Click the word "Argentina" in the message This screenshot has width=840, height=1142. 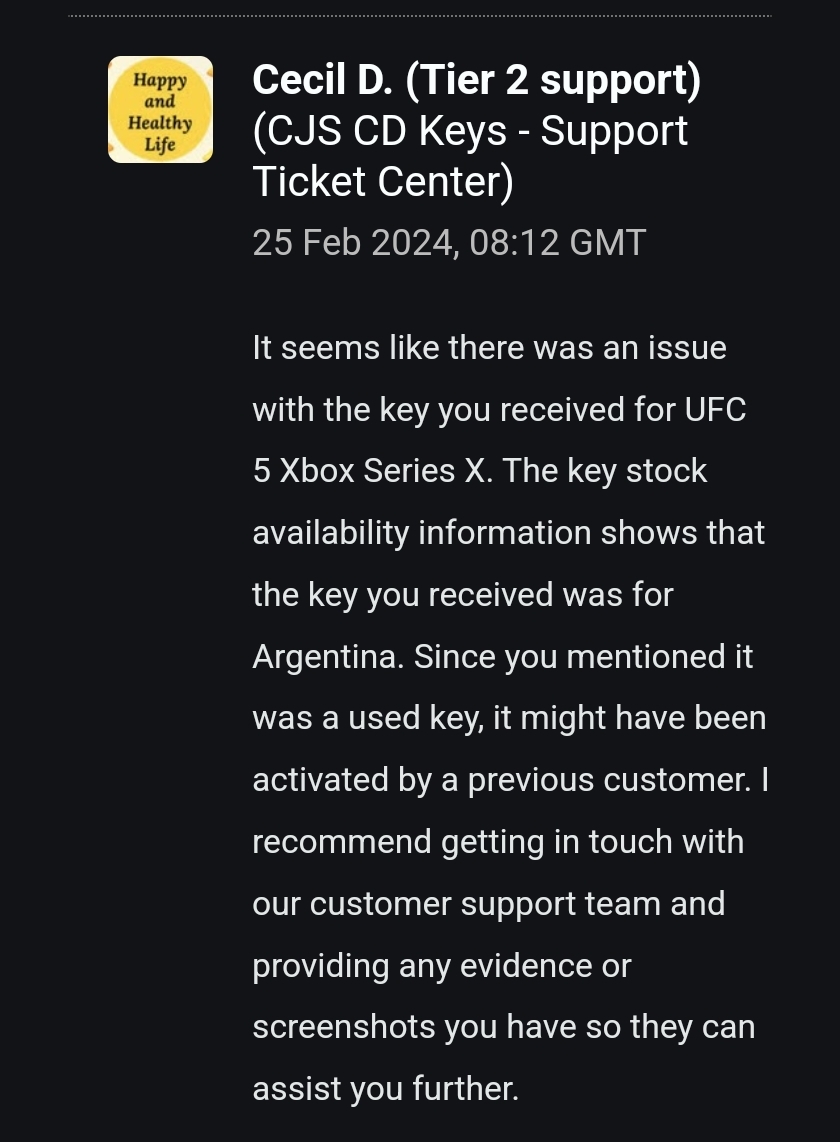328,656
